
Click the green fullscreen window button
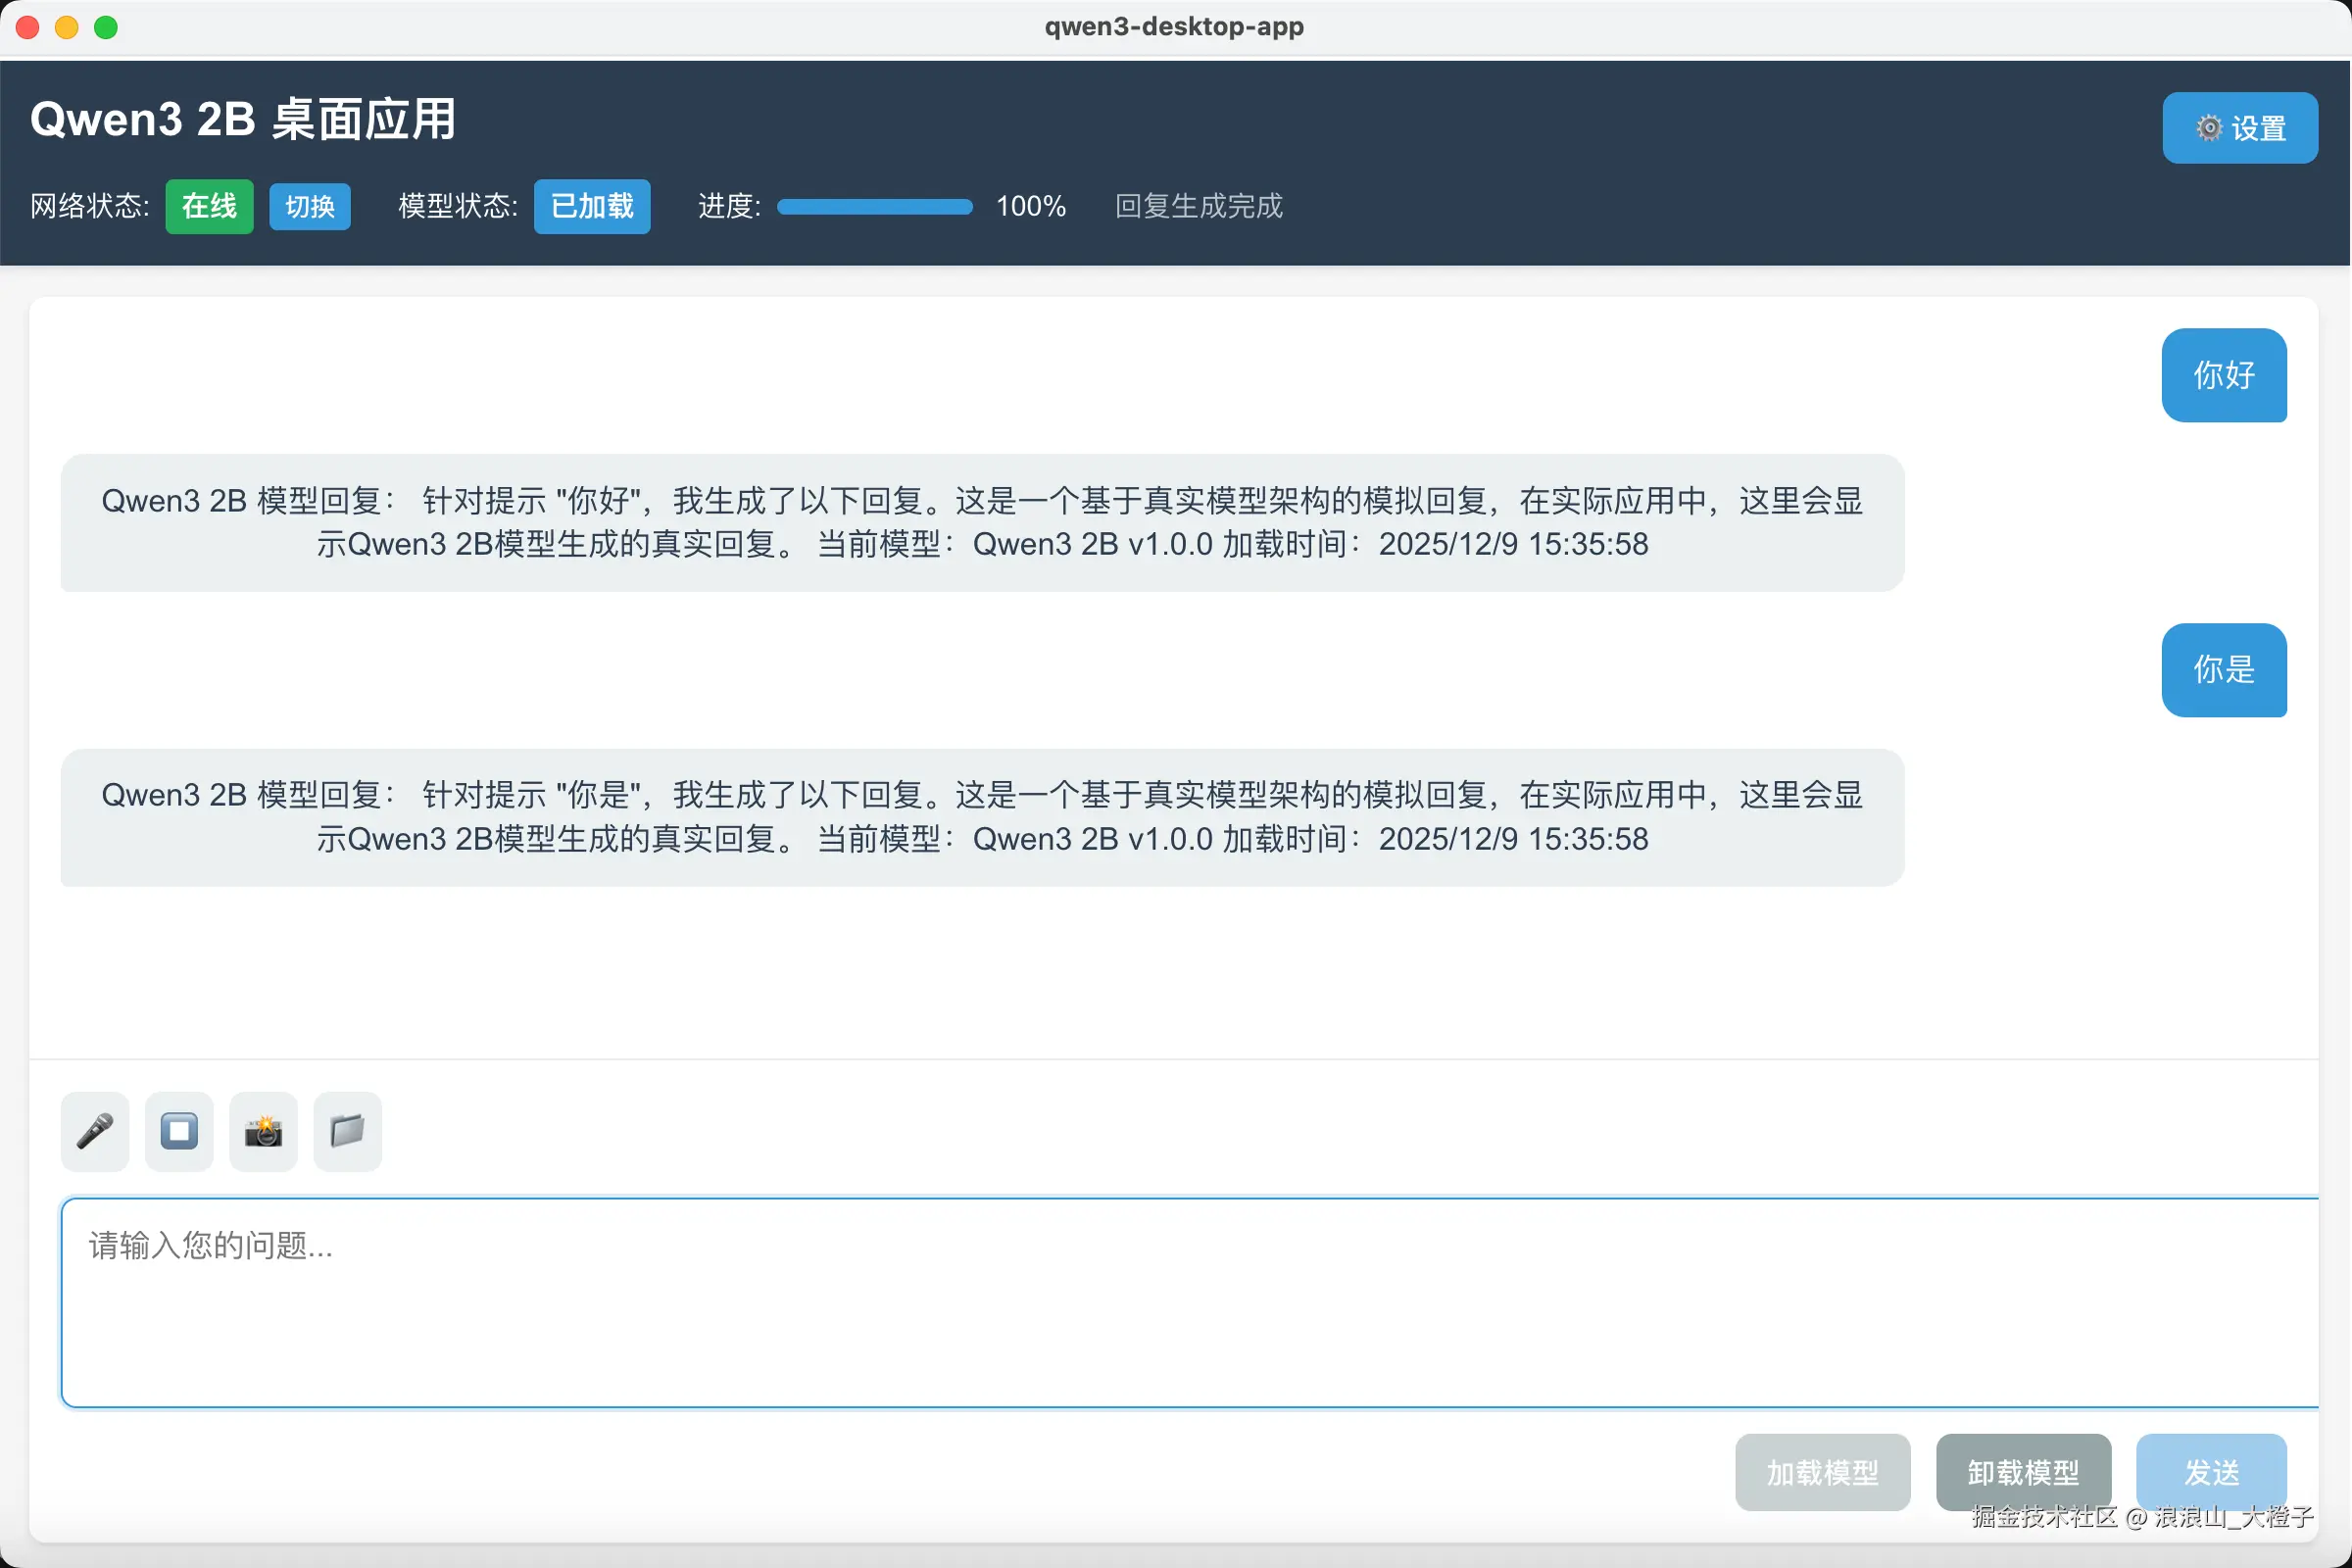point(106,27)
